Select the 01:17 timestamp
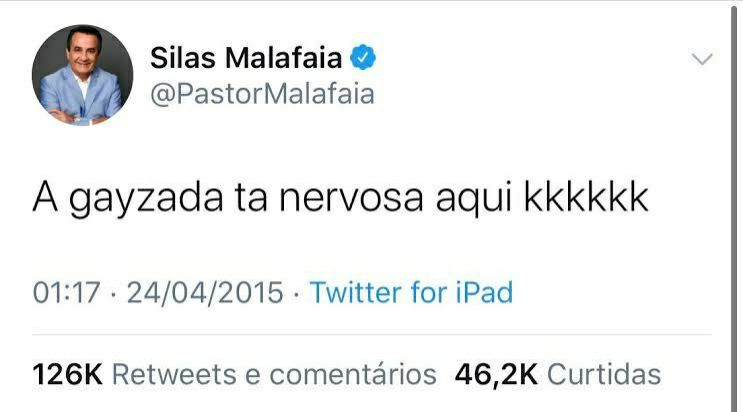 (66, 292)
